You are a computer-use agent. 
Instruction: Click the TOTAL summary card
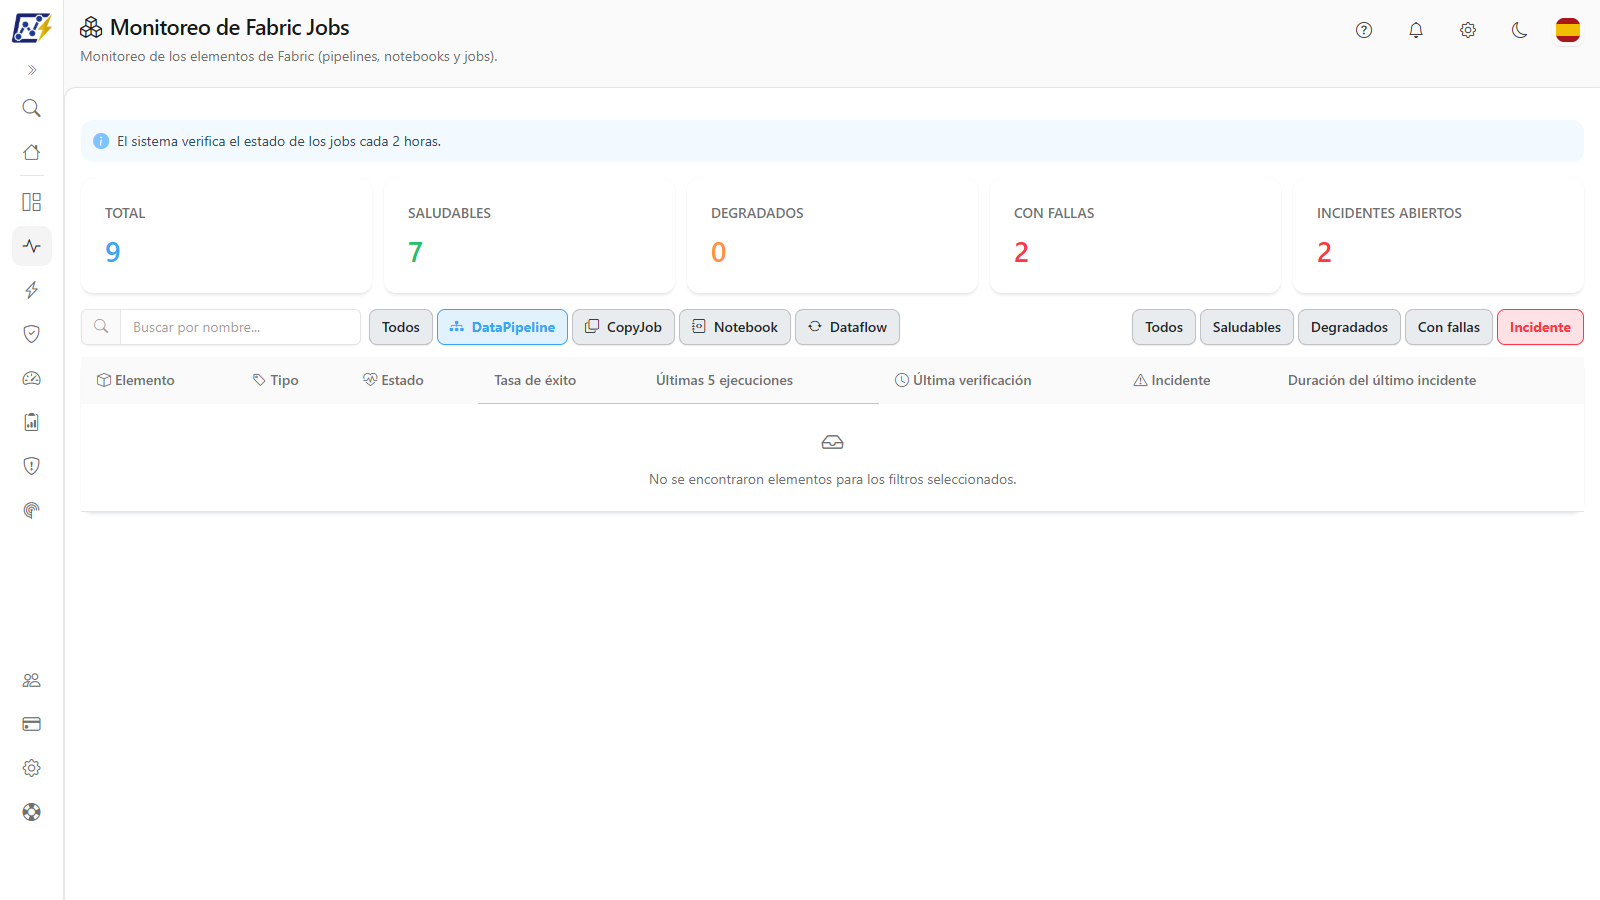pos(226,237)
